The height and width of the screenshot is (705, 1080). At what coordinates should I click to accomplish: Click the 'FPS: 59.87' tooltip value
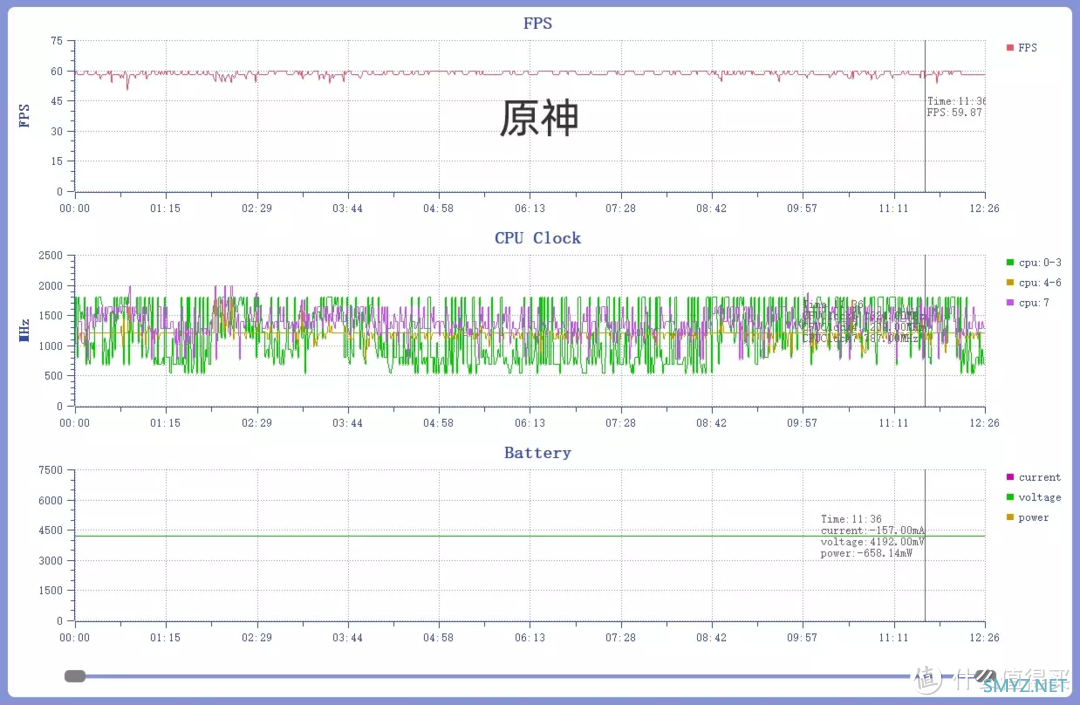955,112
